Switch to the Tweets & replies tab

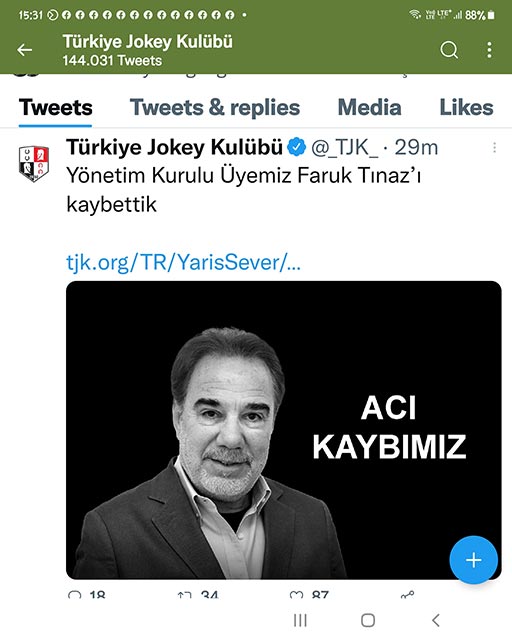click(x=215, y=108)
